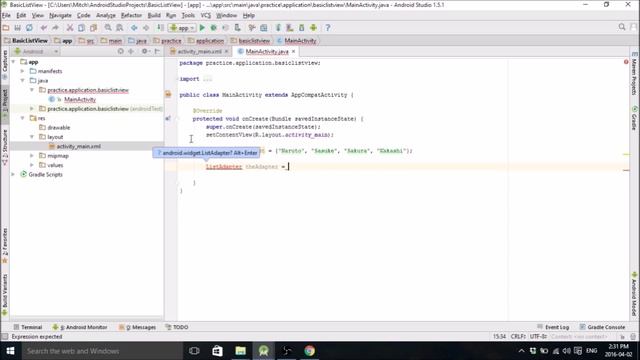Toggle the Favorites side panel
Screen dimensions: 640x360
point(5,245)
